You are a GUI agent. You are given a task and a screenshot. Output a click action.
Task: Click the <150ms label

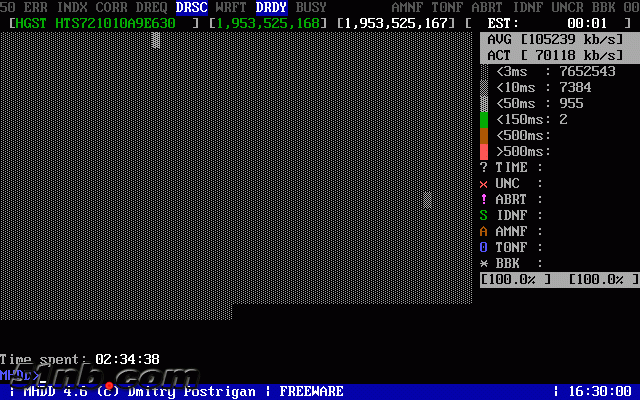pyautogui.click(x=520, y=120)
